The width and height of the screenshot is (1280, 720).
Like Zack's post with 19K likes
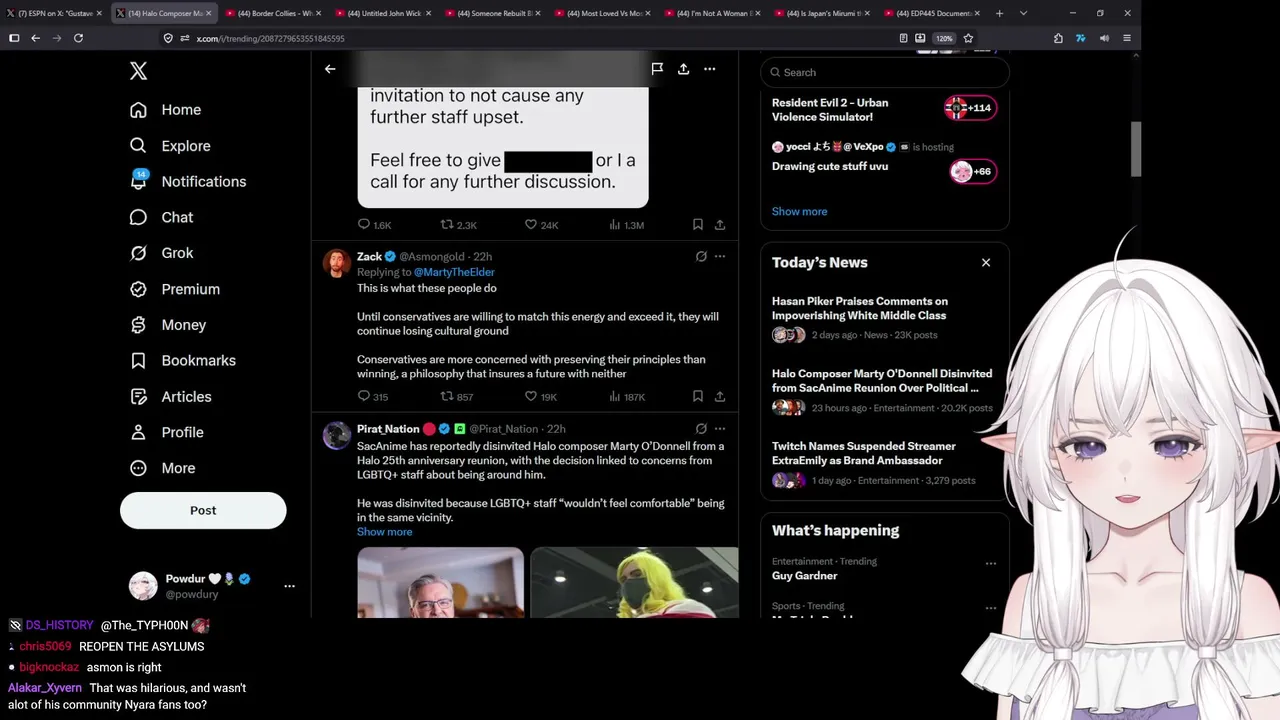(541, 396)
